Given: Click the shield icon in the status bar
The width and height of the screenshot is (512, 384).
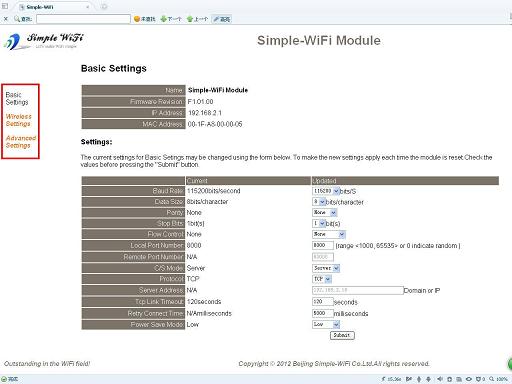Looking at the screenshot, I should 478,379.
